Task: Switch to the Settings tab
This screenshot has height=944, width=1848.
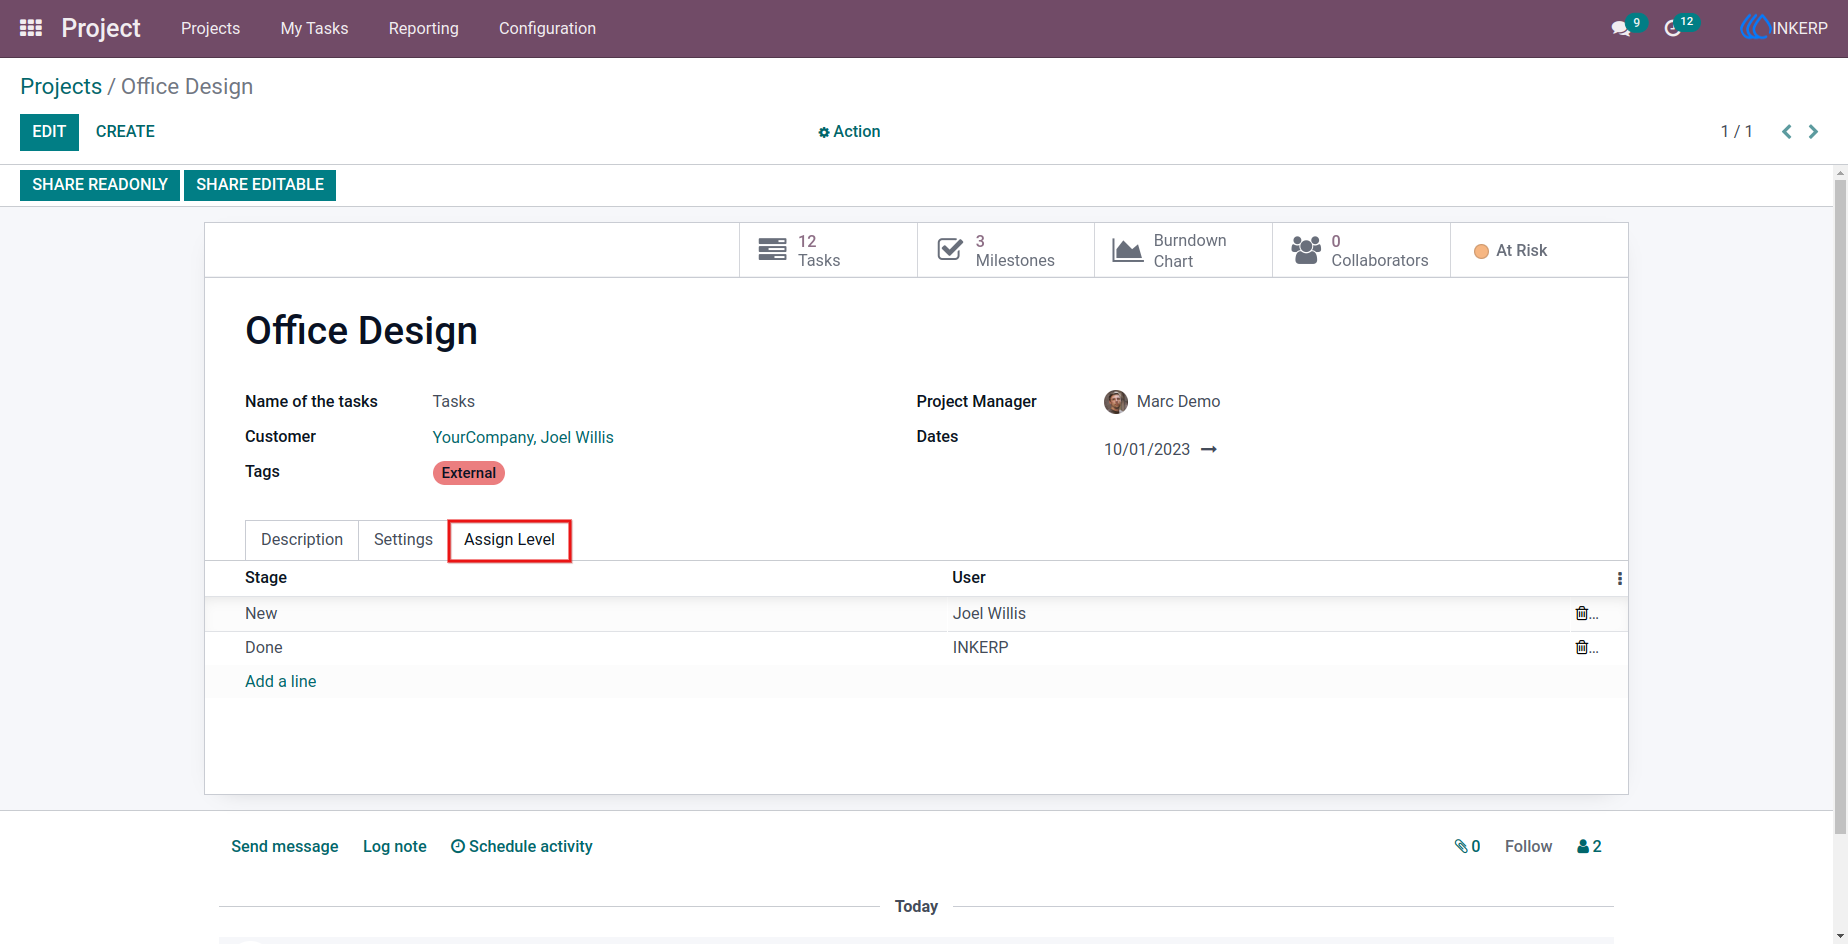Action: click(403, 540)
